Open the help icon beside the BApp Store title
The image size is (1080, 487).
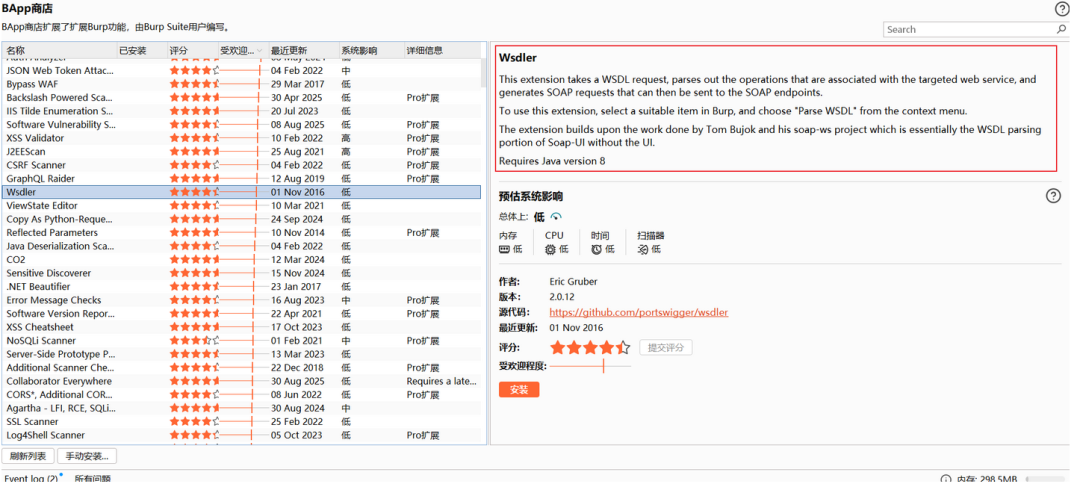point(1061,9)
